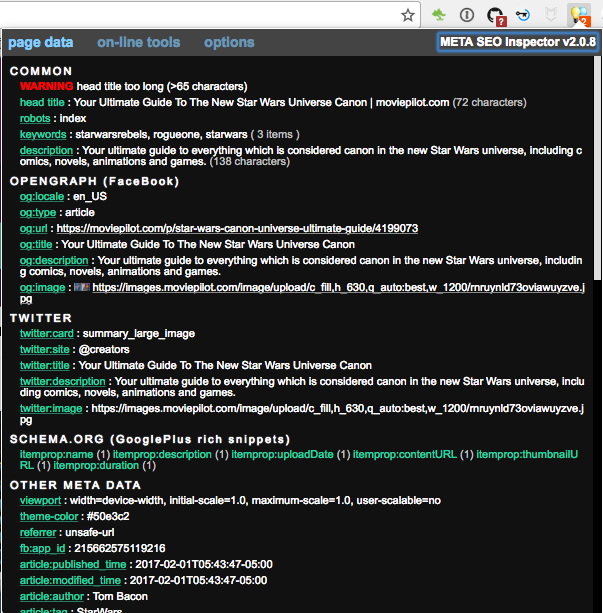Click the key extension icon
This screenshot has height=613, width=603.
pos(523,15)
